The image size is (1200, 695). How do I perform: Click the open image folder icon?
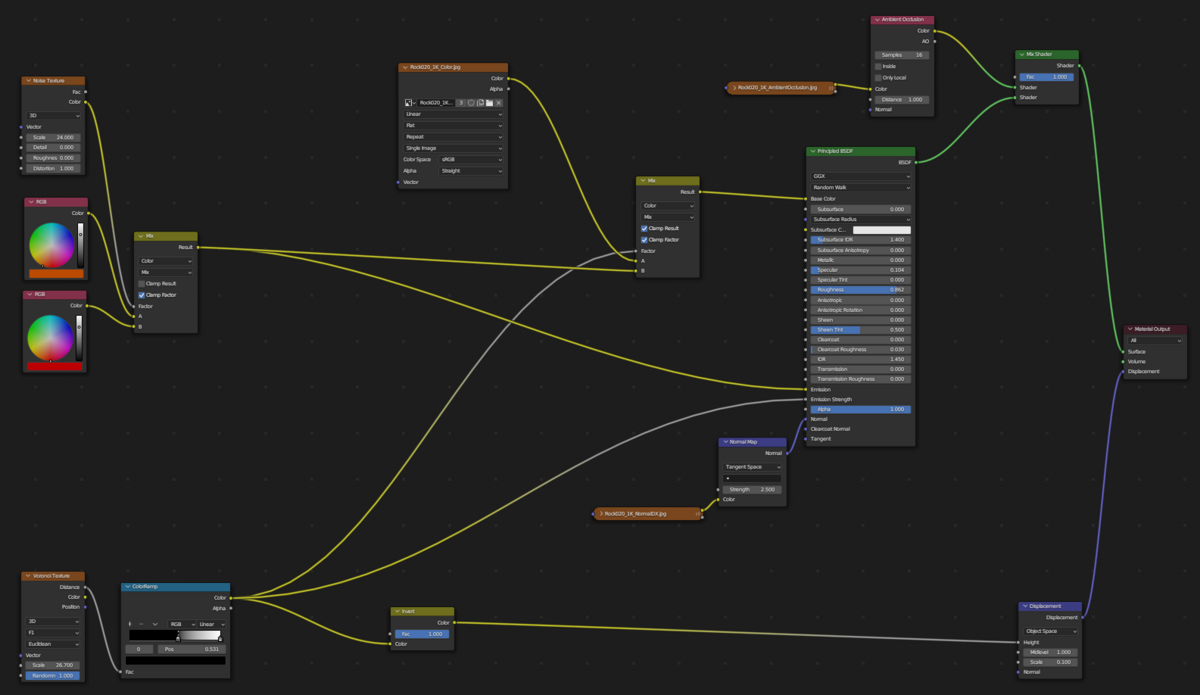(x=489, y=103)
